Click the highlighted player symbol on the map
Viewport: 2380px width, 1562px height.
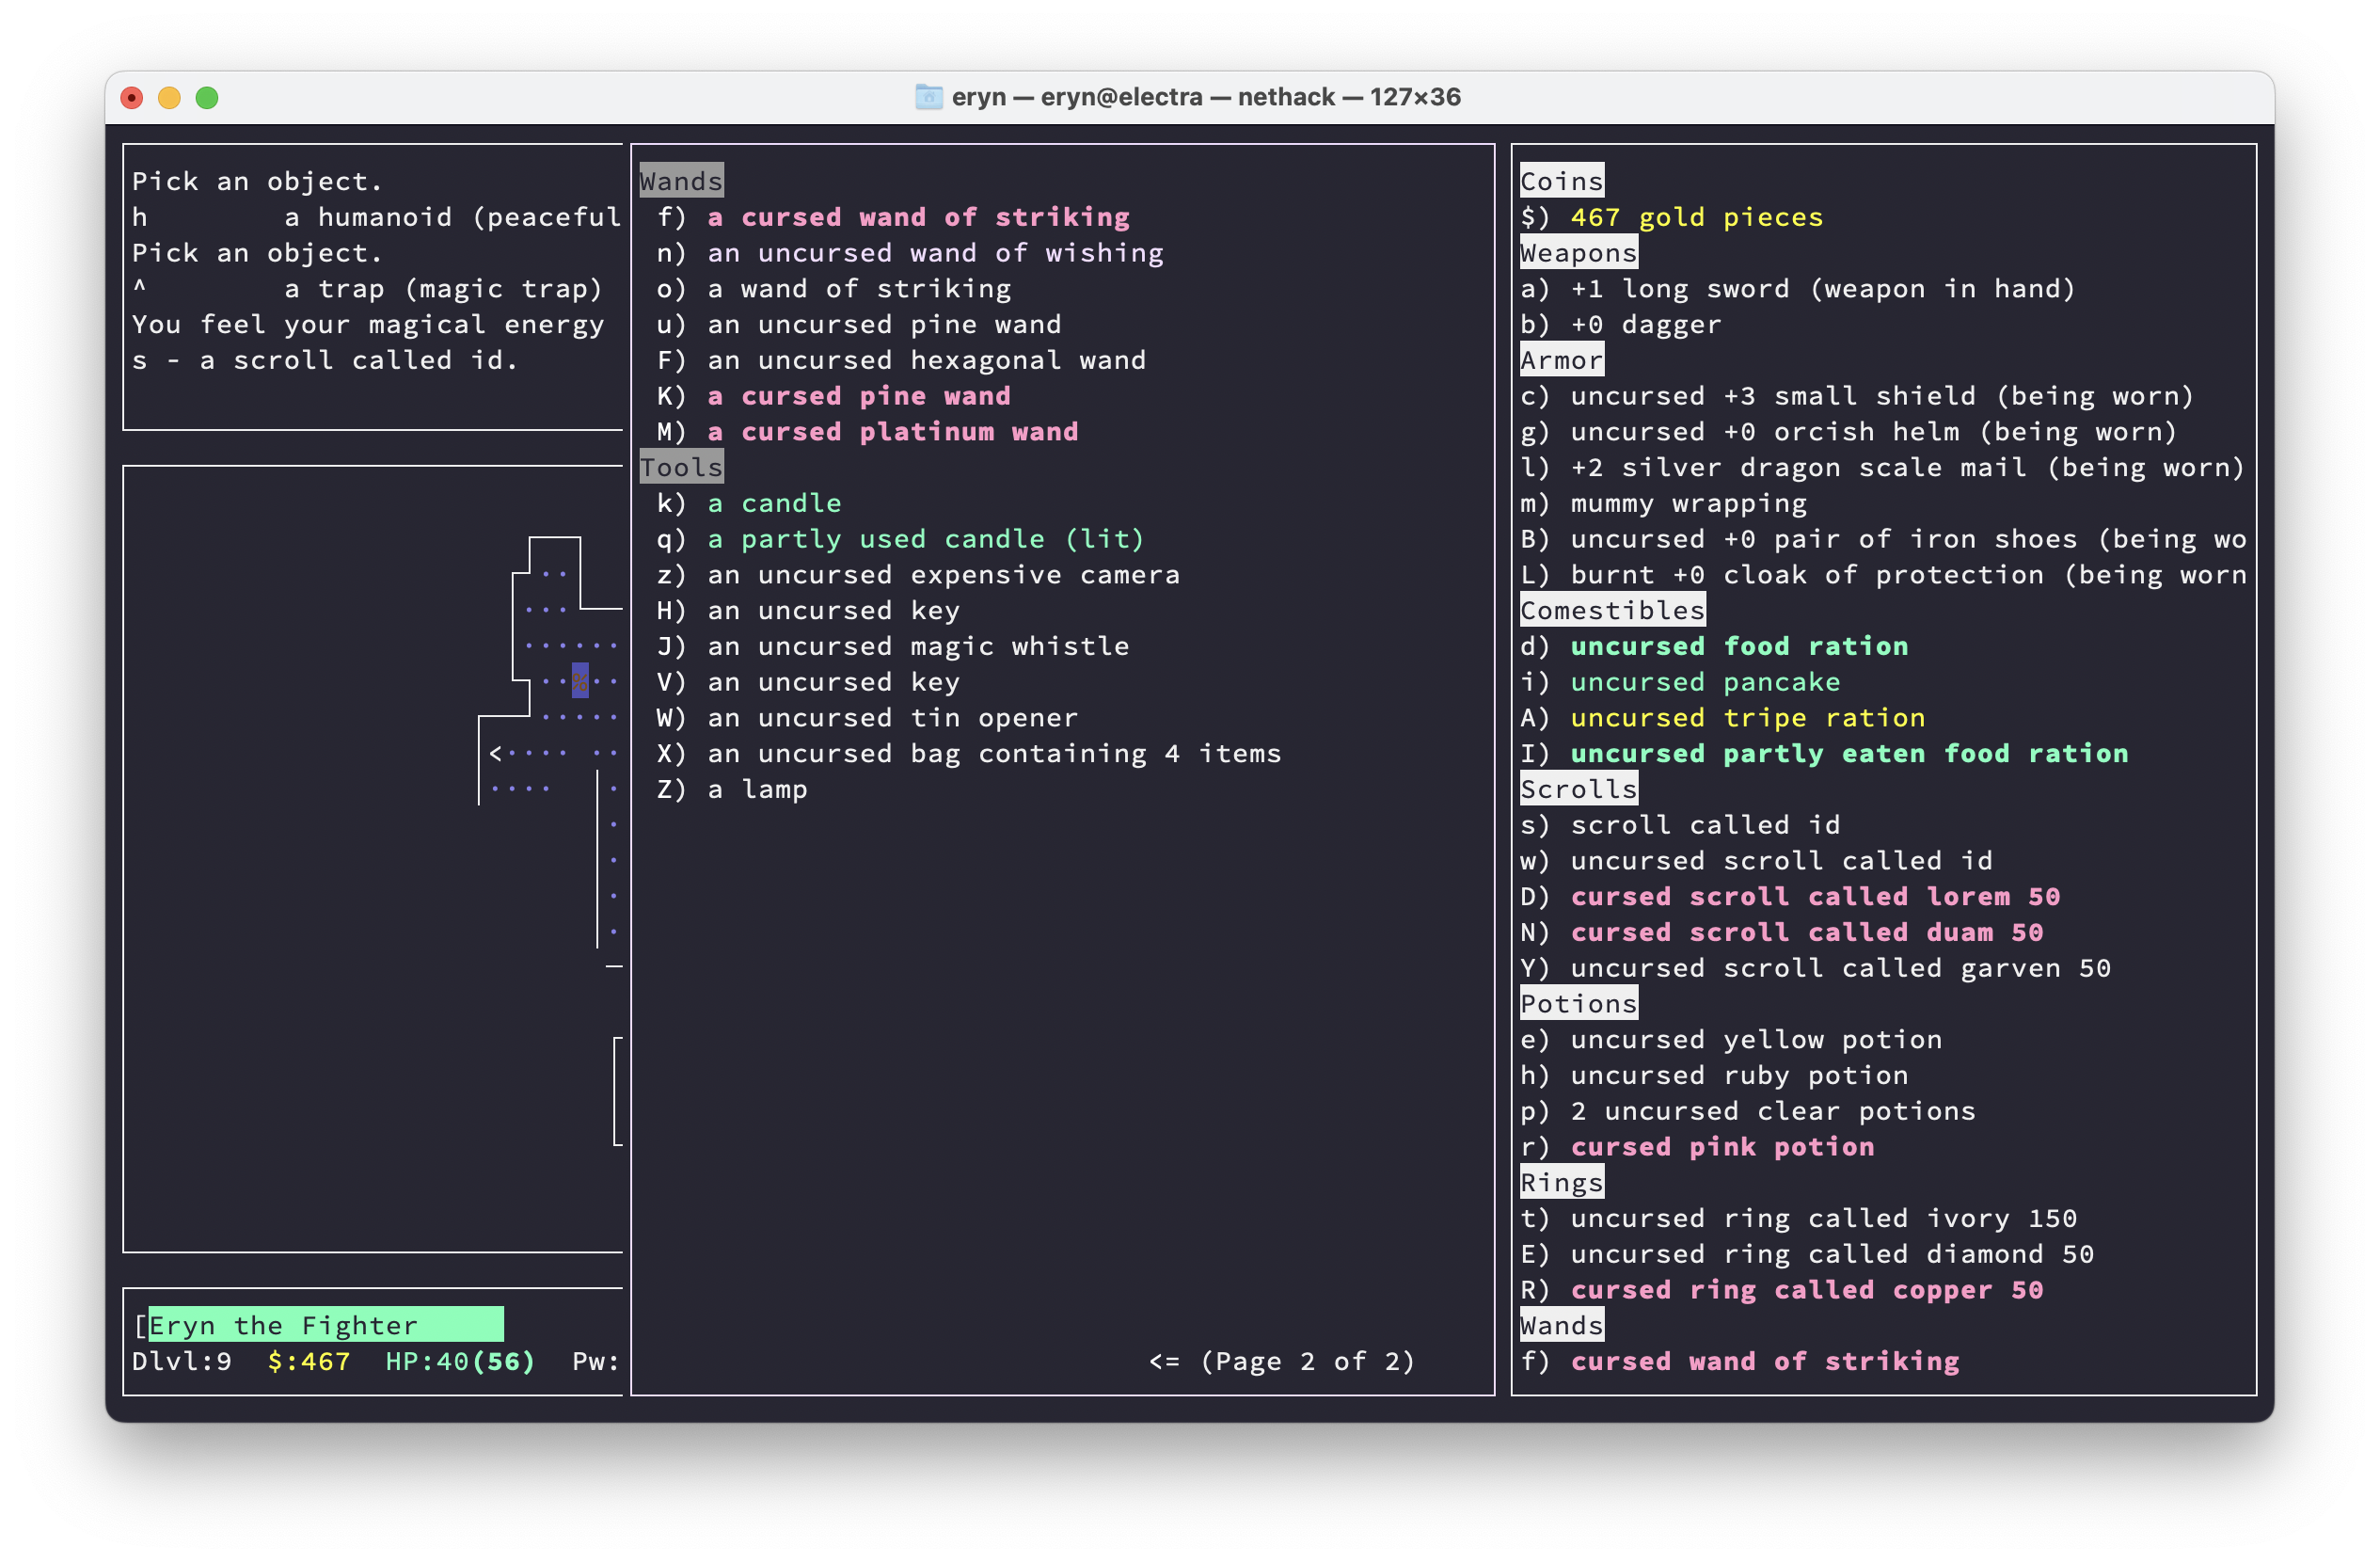point(580,681)
